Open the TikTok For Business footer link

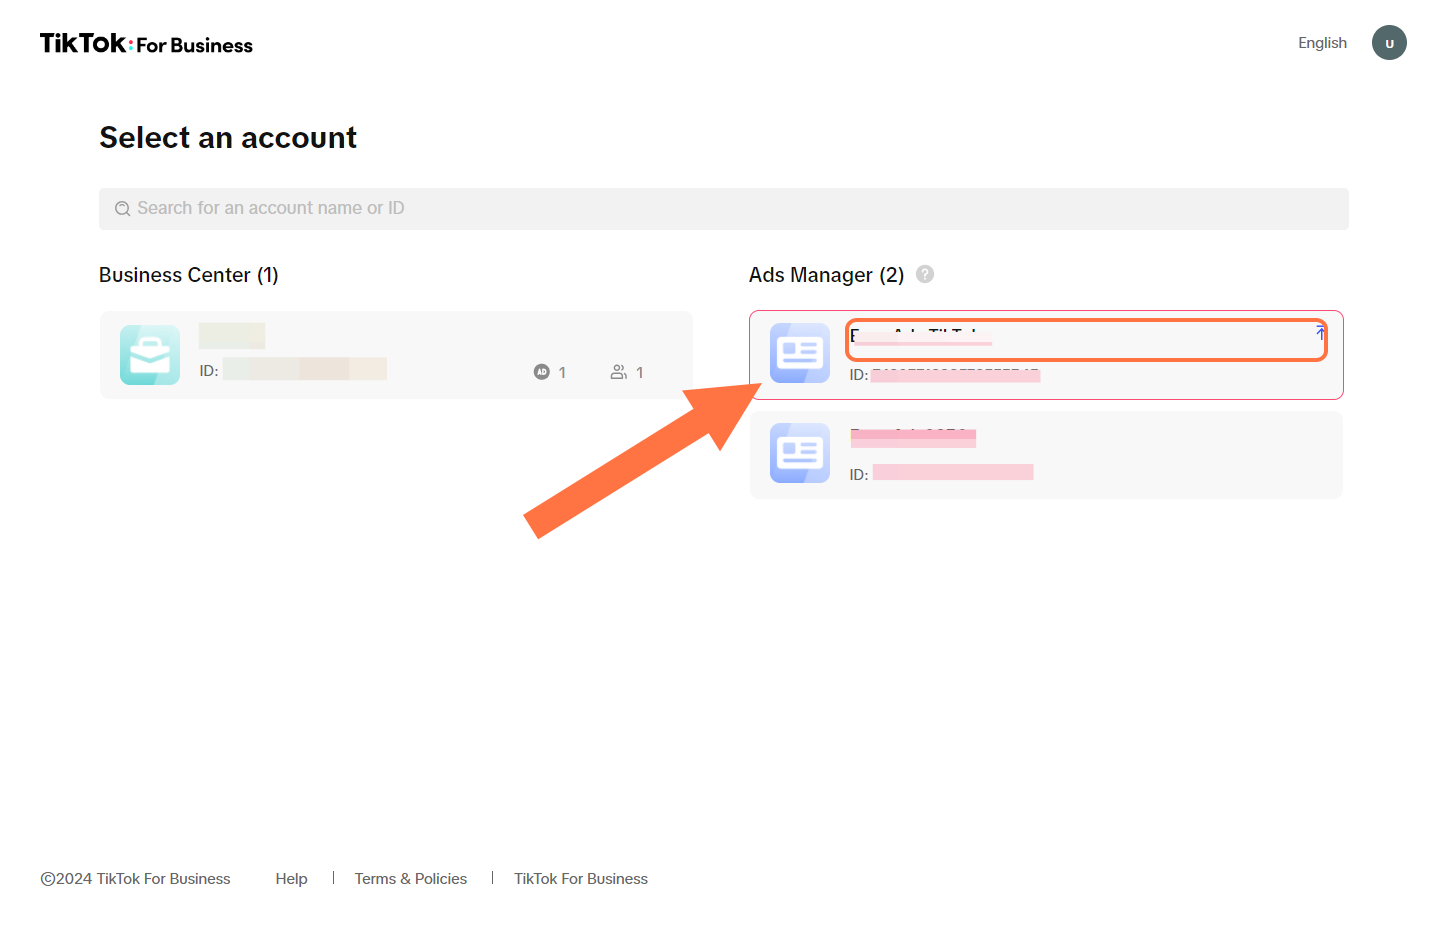(x=580, y=879)
